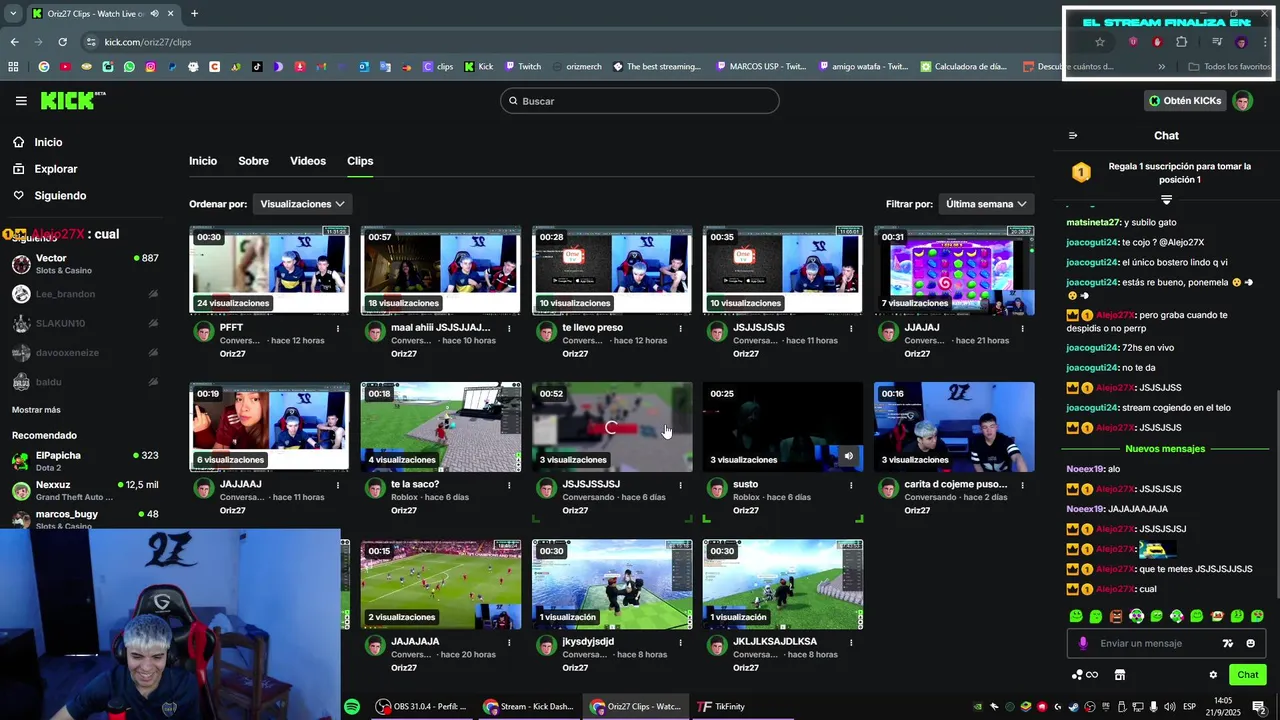The width and height of the screenshot is (1280, 720).
Task: Play the JAJJAAJ clip thumbnail
Action: (x=269, y=427)
